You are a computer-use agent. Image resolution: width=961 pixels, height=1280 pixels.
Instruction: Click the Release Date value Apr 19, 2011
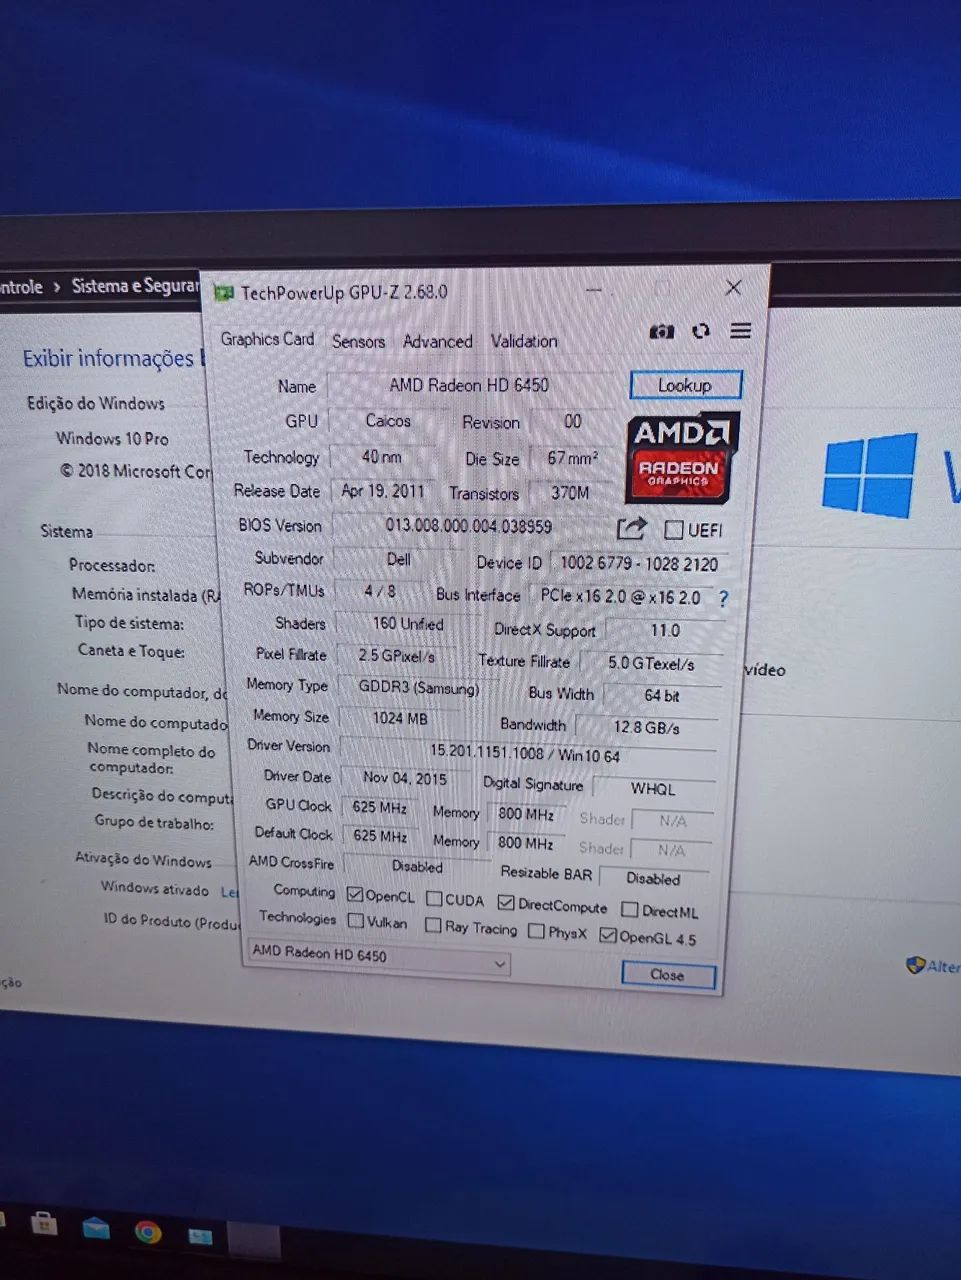(383, 491)
